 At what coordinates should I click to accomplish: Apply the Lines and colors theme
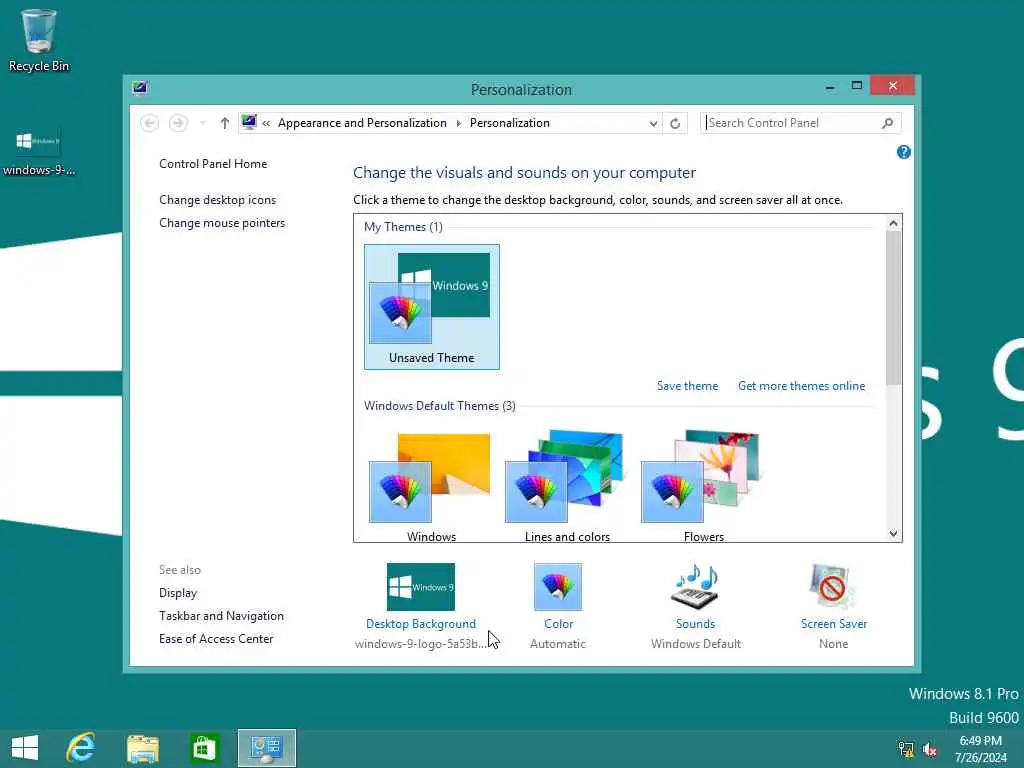point(567,485)
